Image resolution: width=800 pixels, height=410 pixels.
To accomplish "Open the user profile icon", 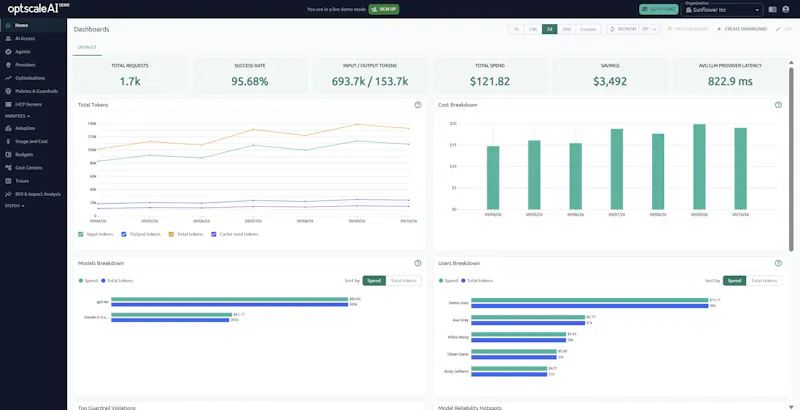I will tap(786, 9).
